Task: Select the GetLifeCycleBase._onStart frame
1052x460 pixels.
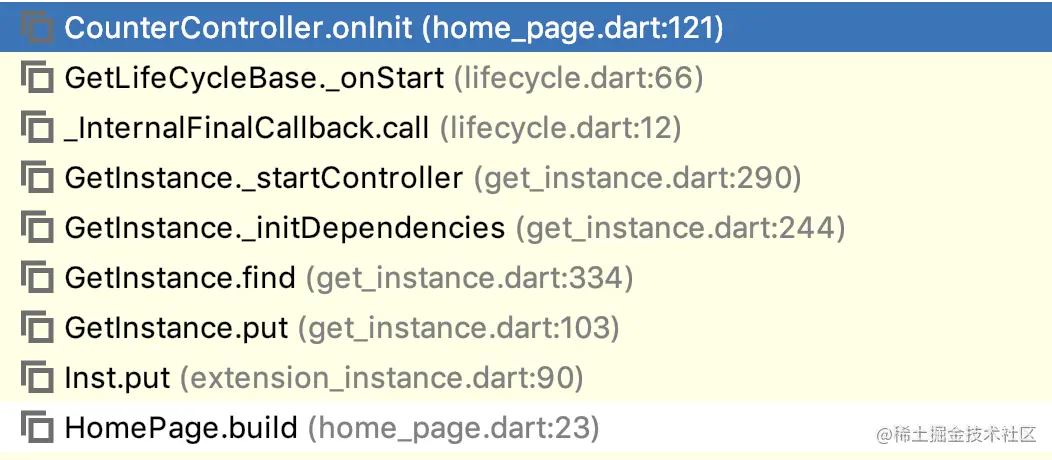Action: (254, 78)
